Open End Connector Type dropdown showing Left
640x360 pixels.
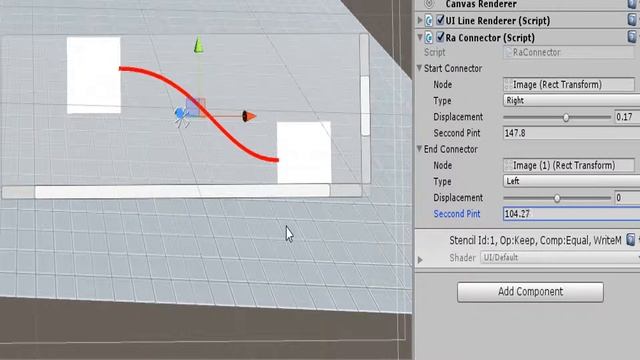click(571, 181)
